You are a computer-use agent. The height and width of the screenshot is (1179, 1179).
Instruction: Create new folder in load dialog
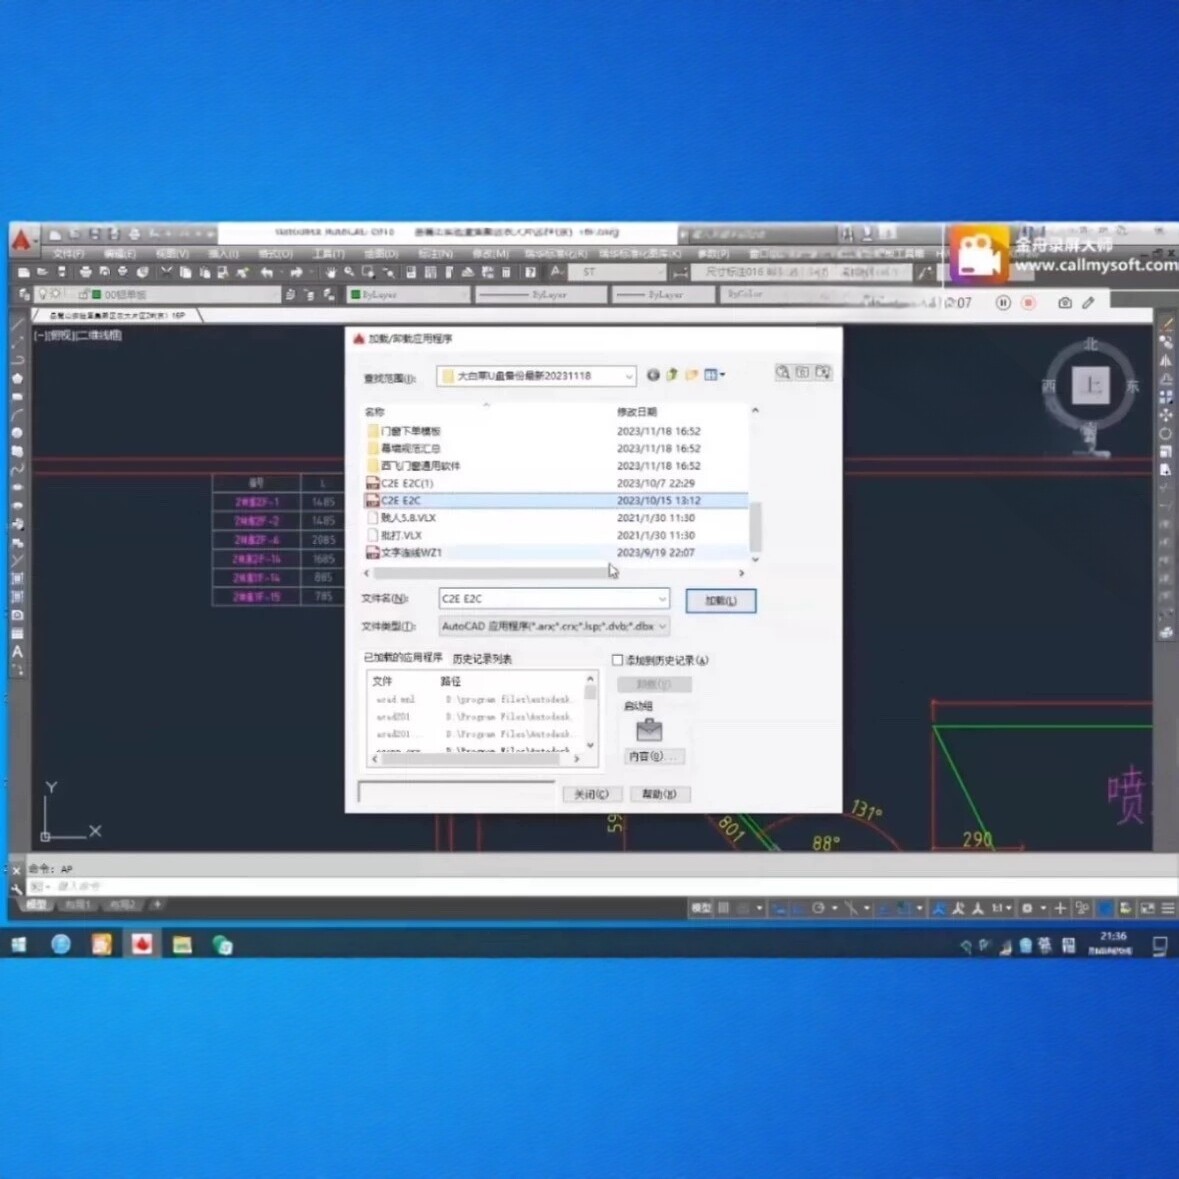[691, 374]
